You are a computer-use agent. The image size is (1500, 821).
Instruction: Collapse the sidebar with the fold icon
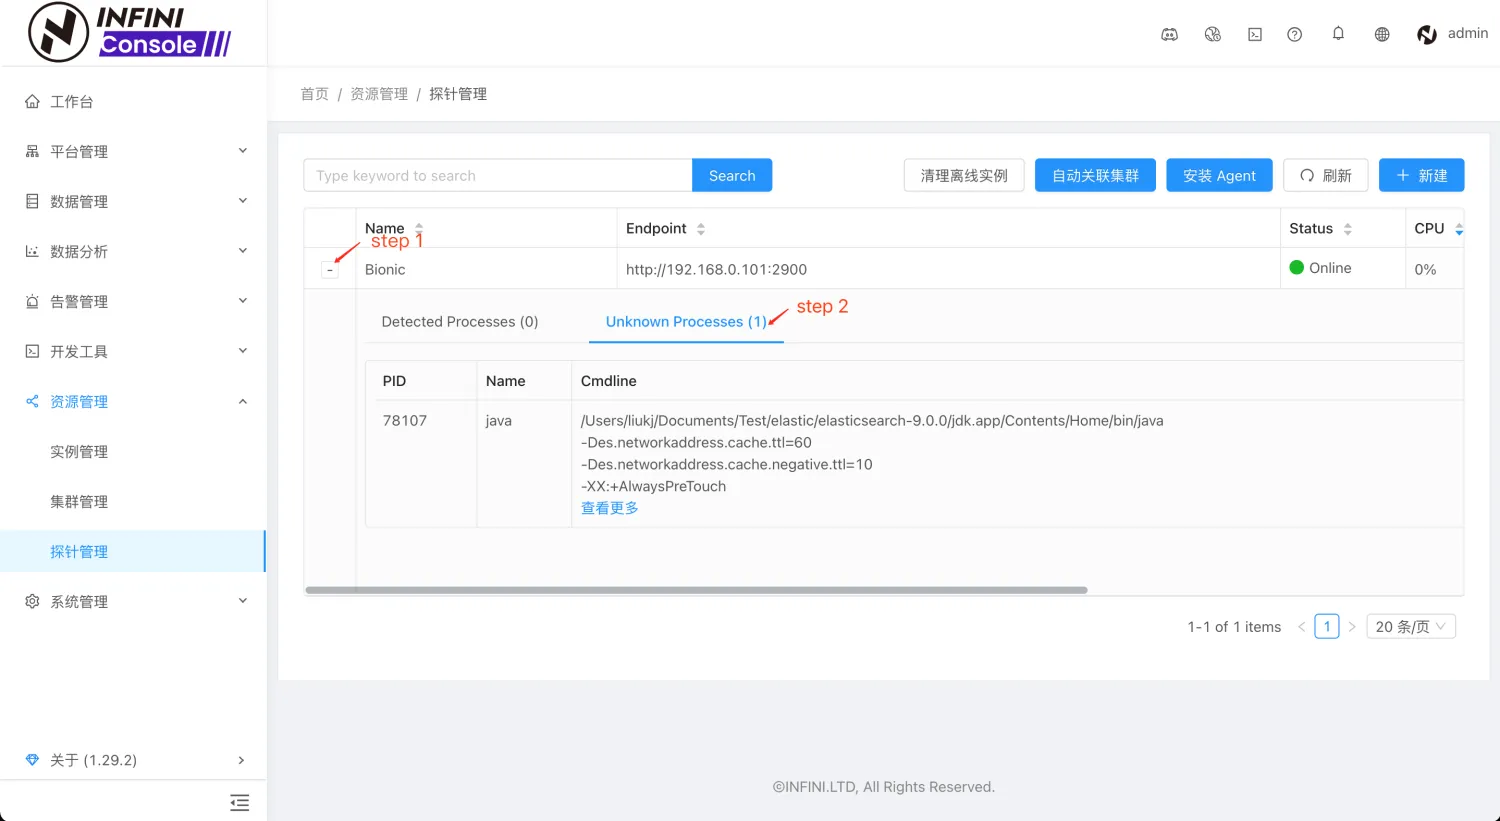click(x=239, y=802)
